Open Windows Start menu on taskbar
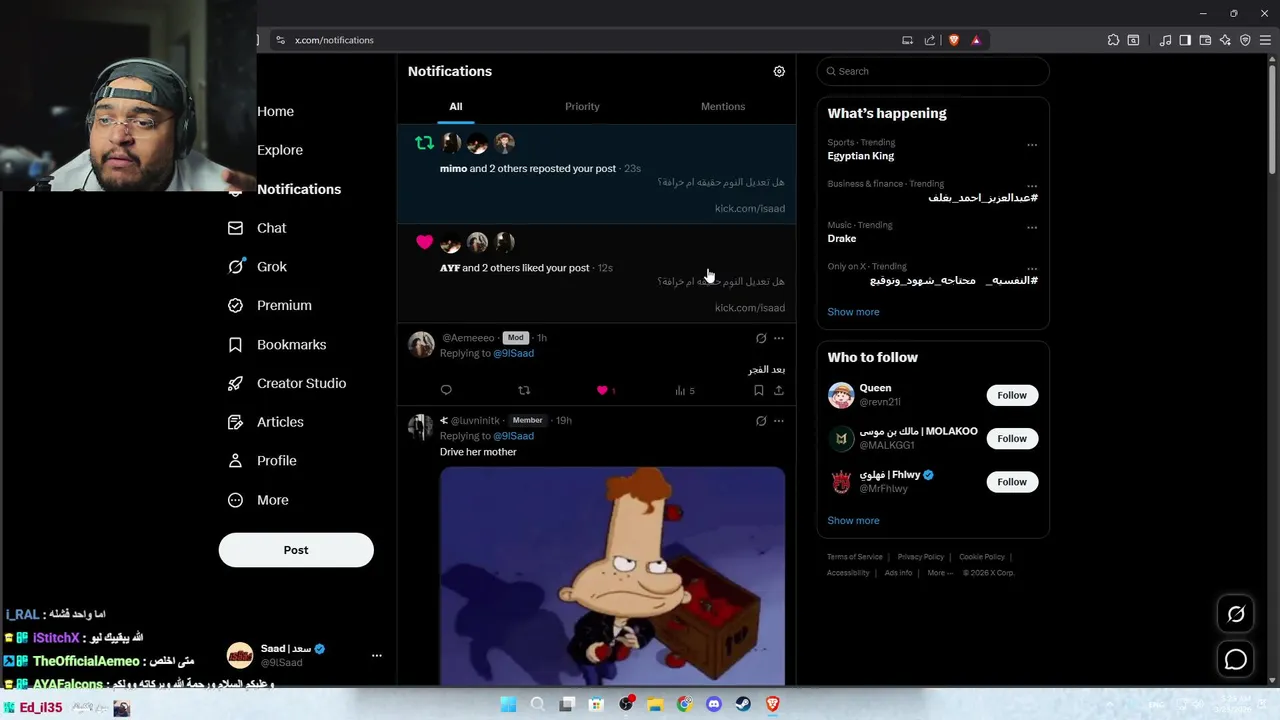The height and width of the screenshot is (720, 1280). point(508,704)
